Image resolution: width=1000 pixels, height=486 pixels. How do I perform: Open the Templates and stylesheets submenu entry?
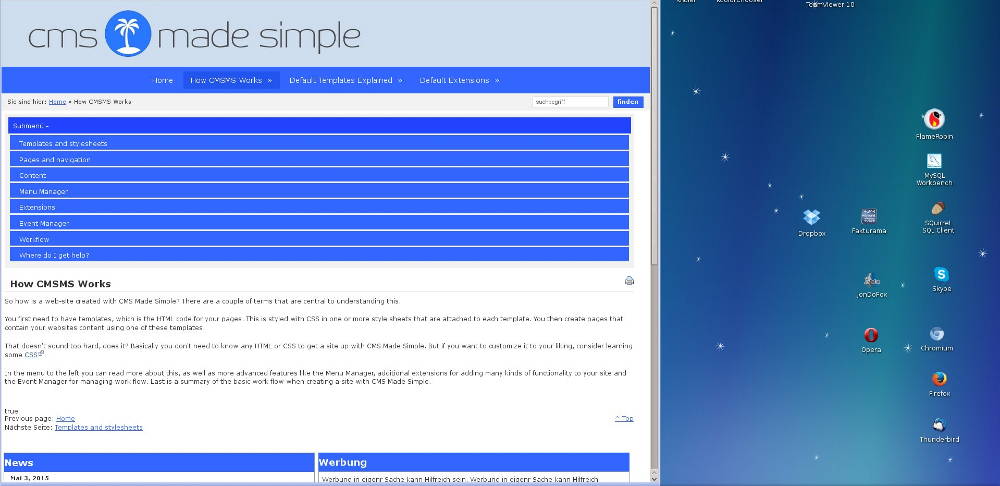(320, 143)
